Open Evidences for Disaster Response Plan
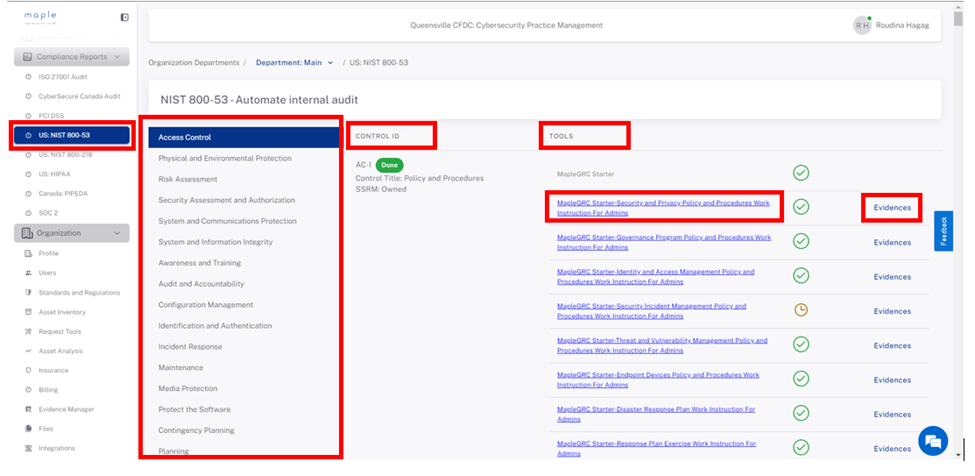975x476 pixels. (x=892, y=414)
